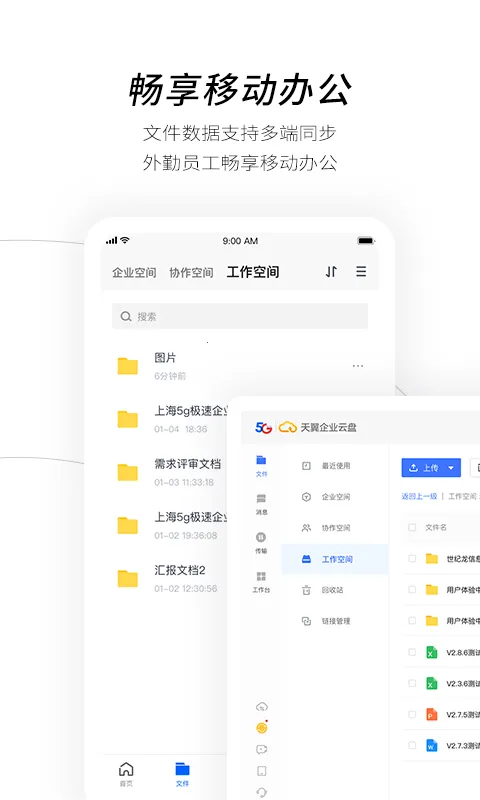Expand the 上传 button dropdown arrow

[451, 468]
